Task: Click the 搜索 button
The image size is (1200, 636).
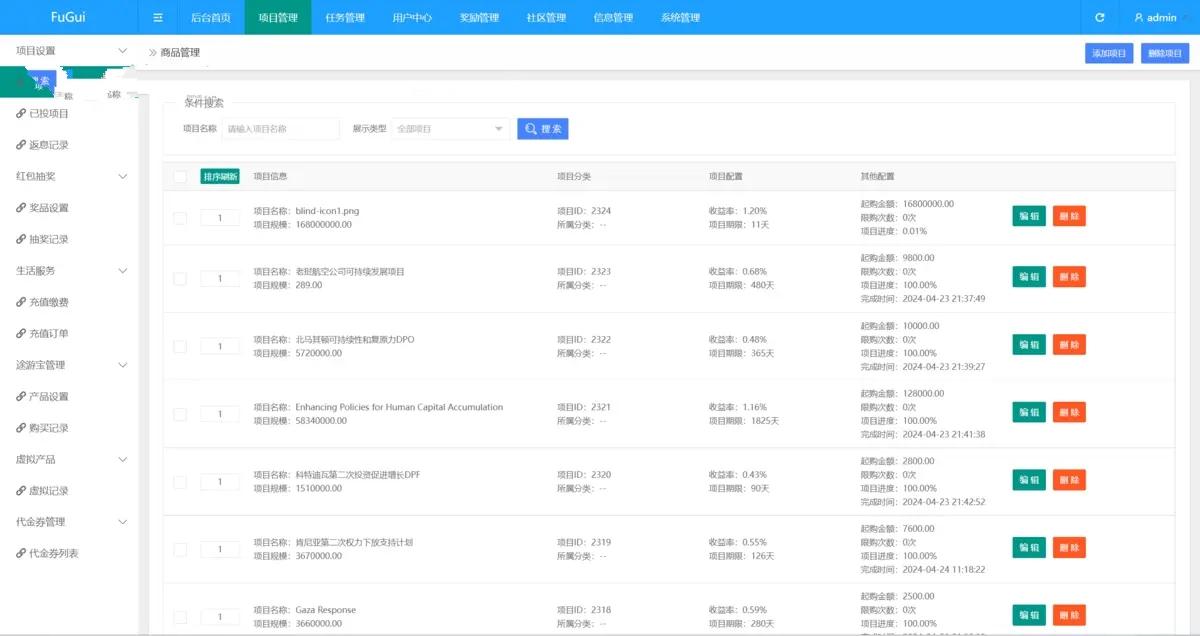Action: pos(543,129)
